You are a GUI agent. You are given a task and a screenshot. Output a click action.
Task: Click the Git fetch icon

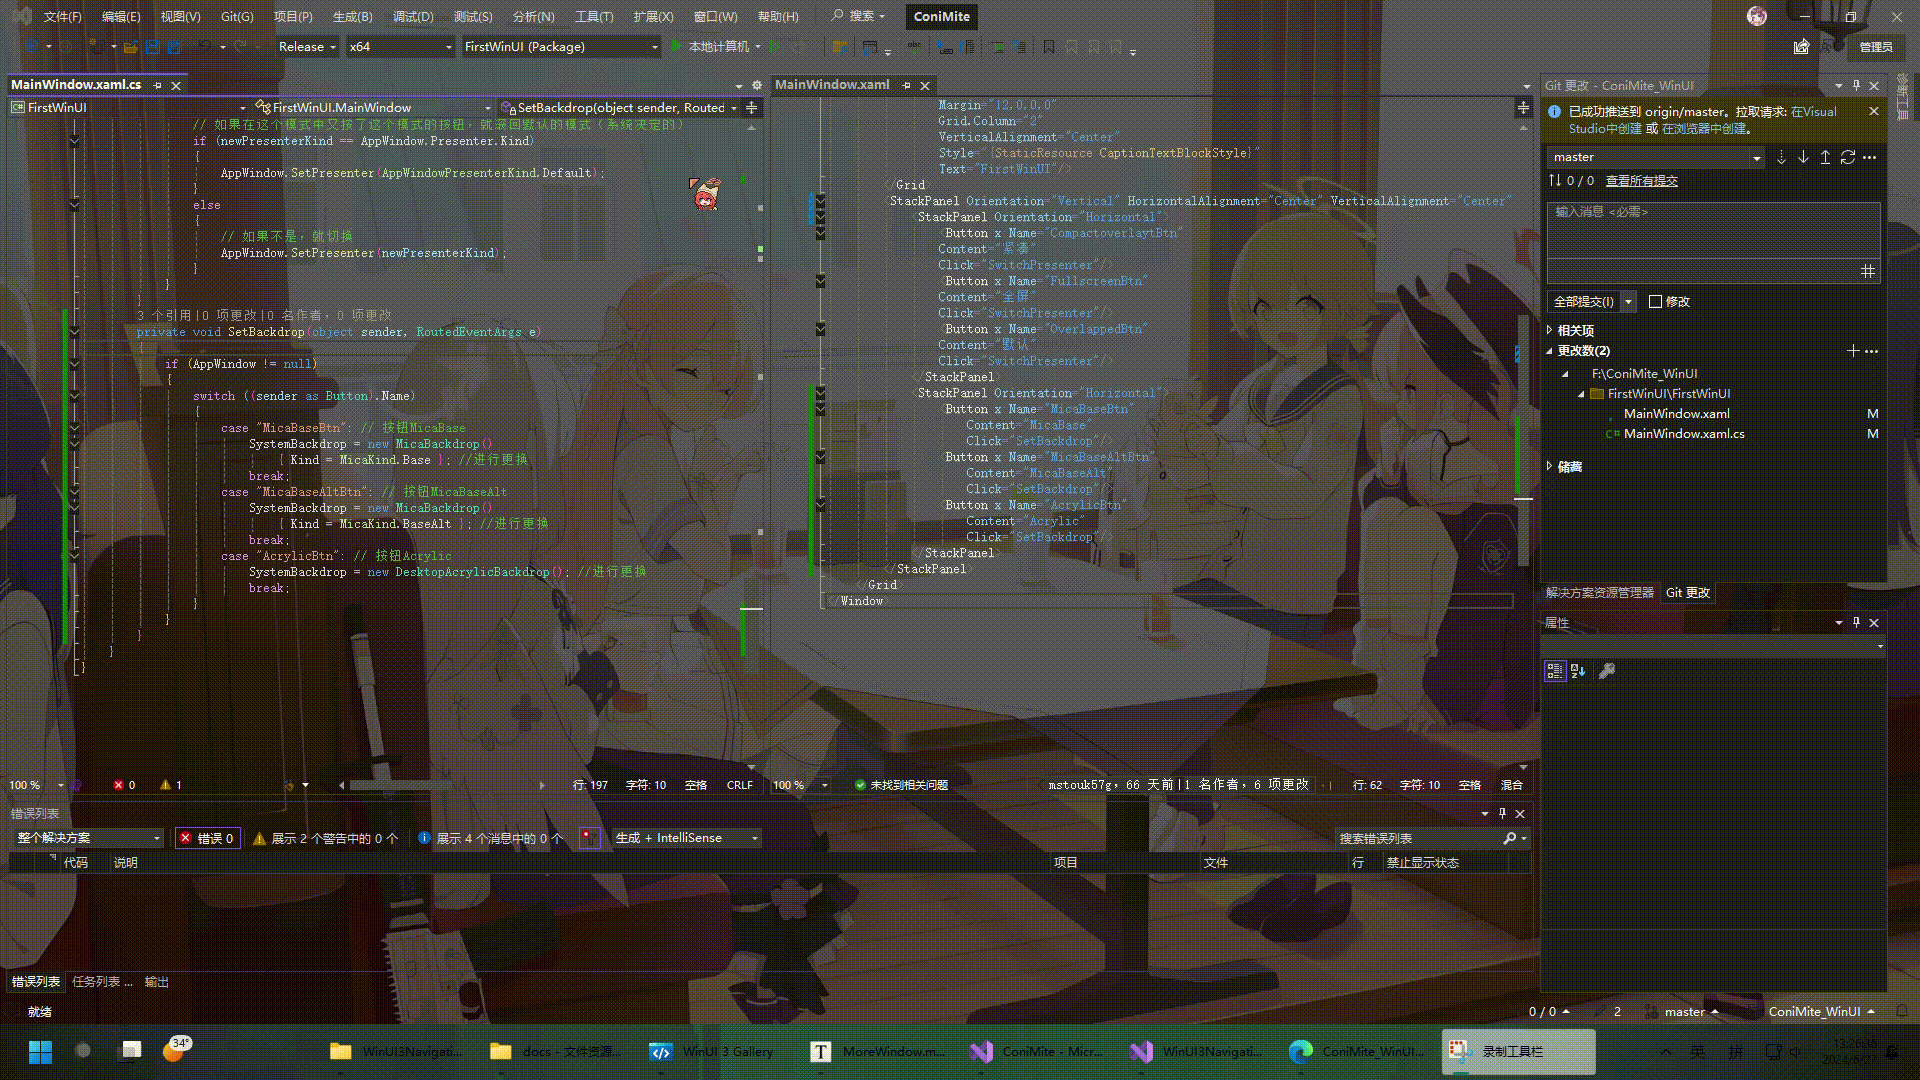point(1781,157)
